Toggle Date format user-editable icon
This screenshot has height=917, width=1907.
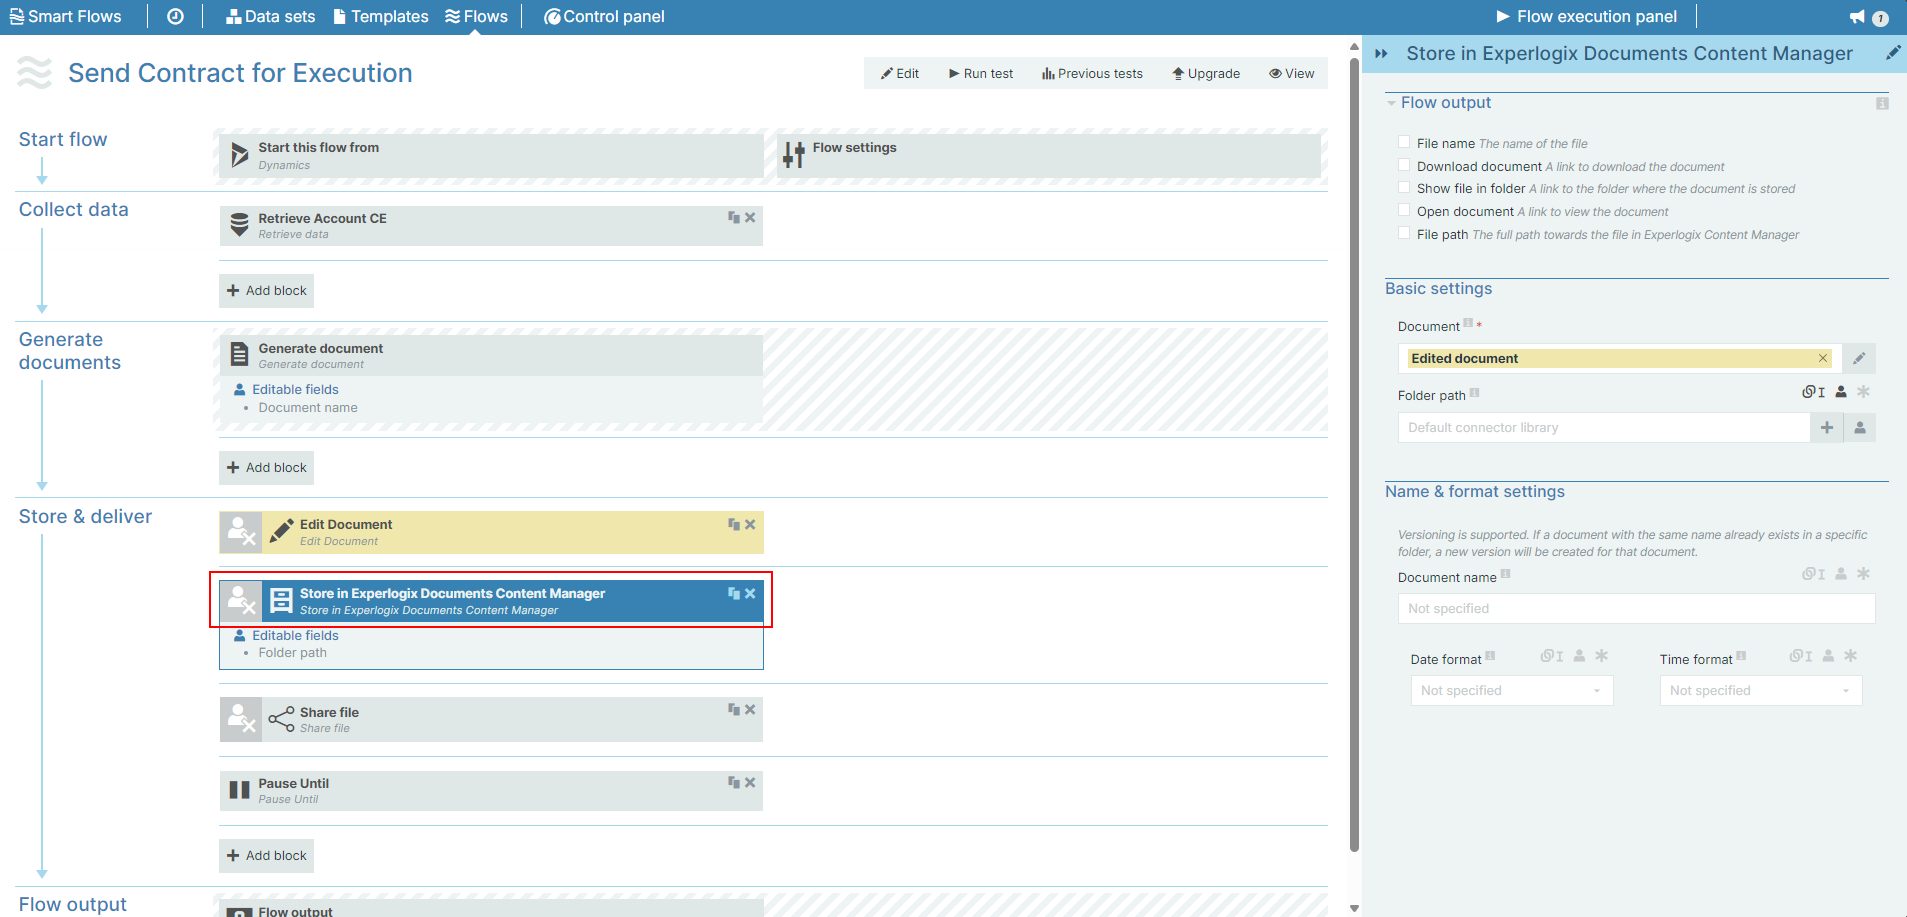pos(1579,656)
